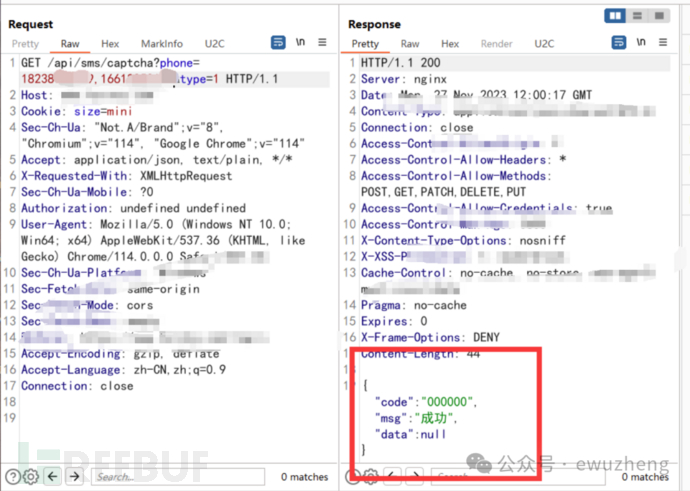Screen dimensions: 690x491
Task: Toggle show non-printable chars (\n) in Request
Action: [300, 42]
